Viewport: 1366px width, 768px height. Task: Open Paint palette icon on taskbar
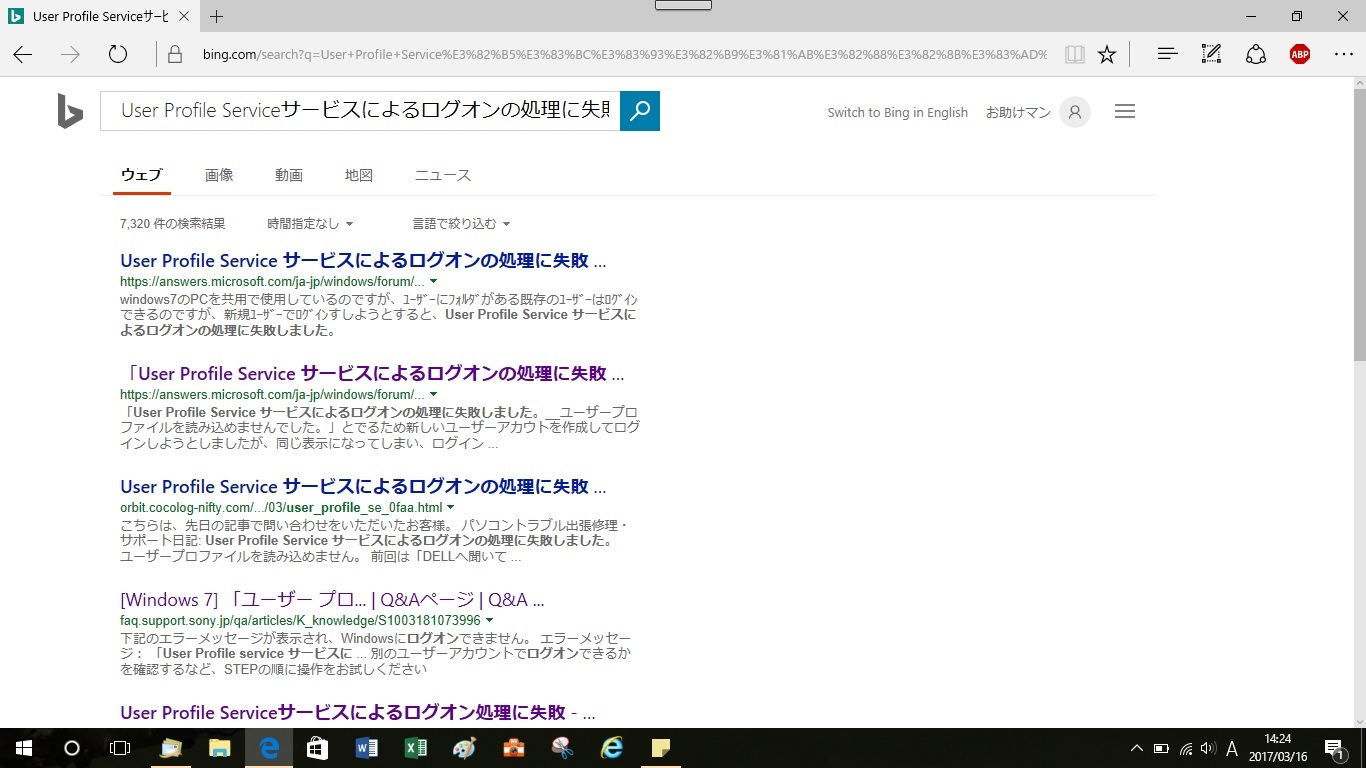click(x=465, y=748)
